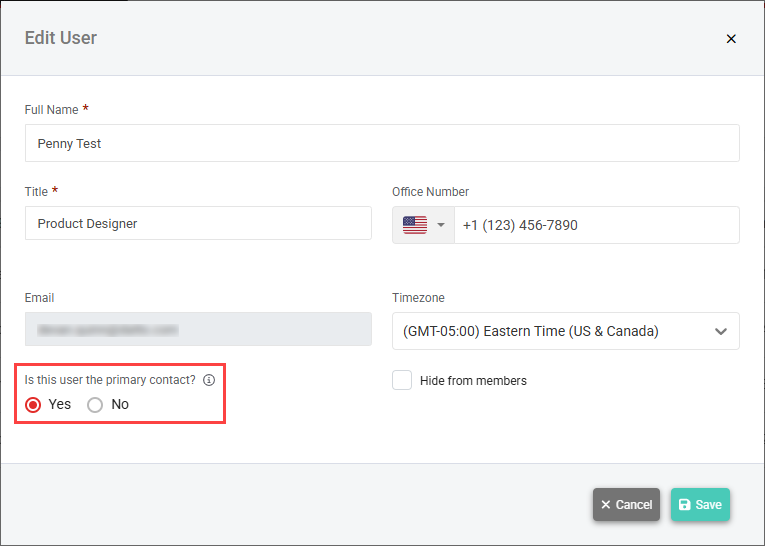This screenshot has height=546, width=765.
Task: Open the country code caret next to flag
Action: [x=441, y=225]
